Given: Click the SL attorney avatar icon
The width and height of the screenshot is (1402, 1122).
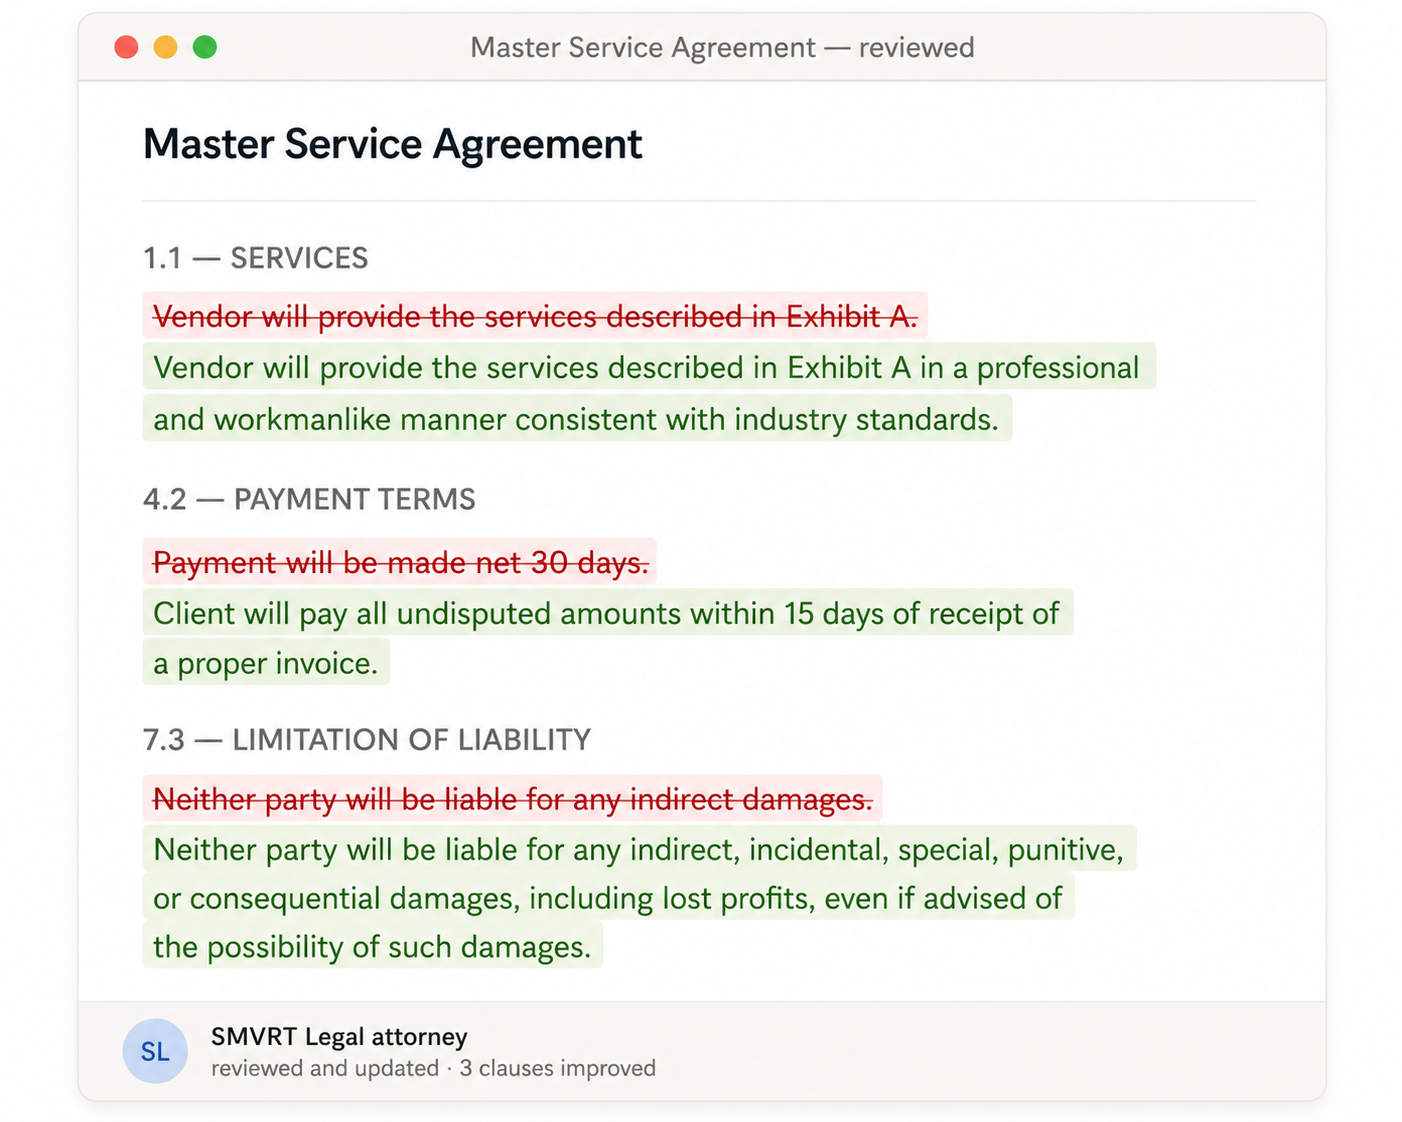Looking at the screenshot, I should [155, 1051].
